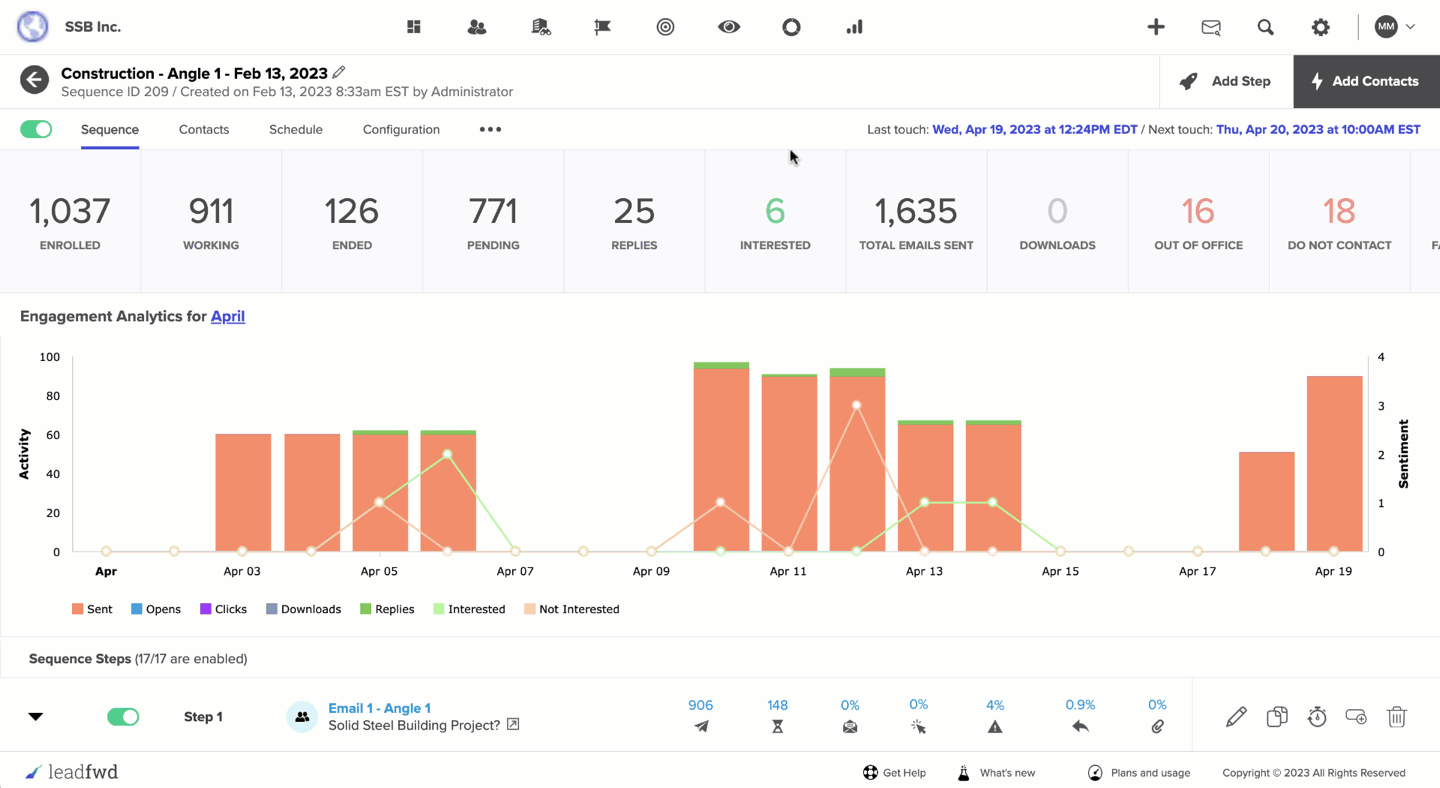Toggle the sequence active switch
Viewport: 1440px width, 788px height.
[x=36, y=129]
